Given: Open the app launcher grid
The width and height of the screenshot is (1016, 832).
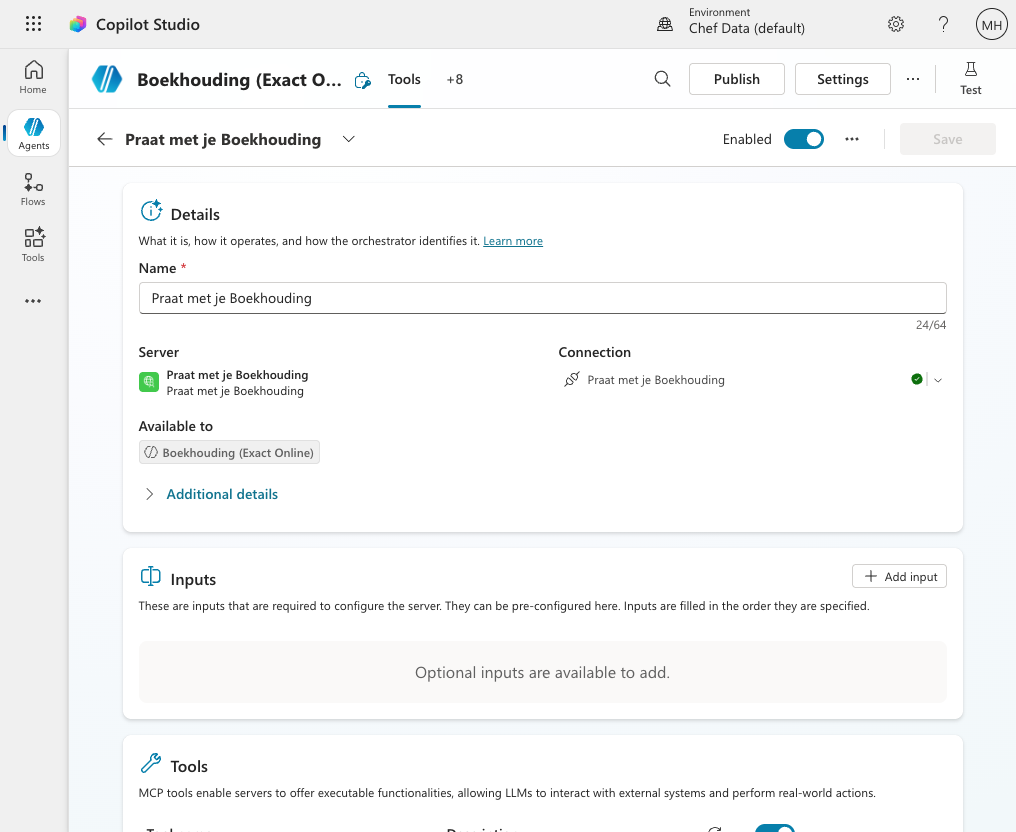Looking at the screenshot, I should click(33, 24).
